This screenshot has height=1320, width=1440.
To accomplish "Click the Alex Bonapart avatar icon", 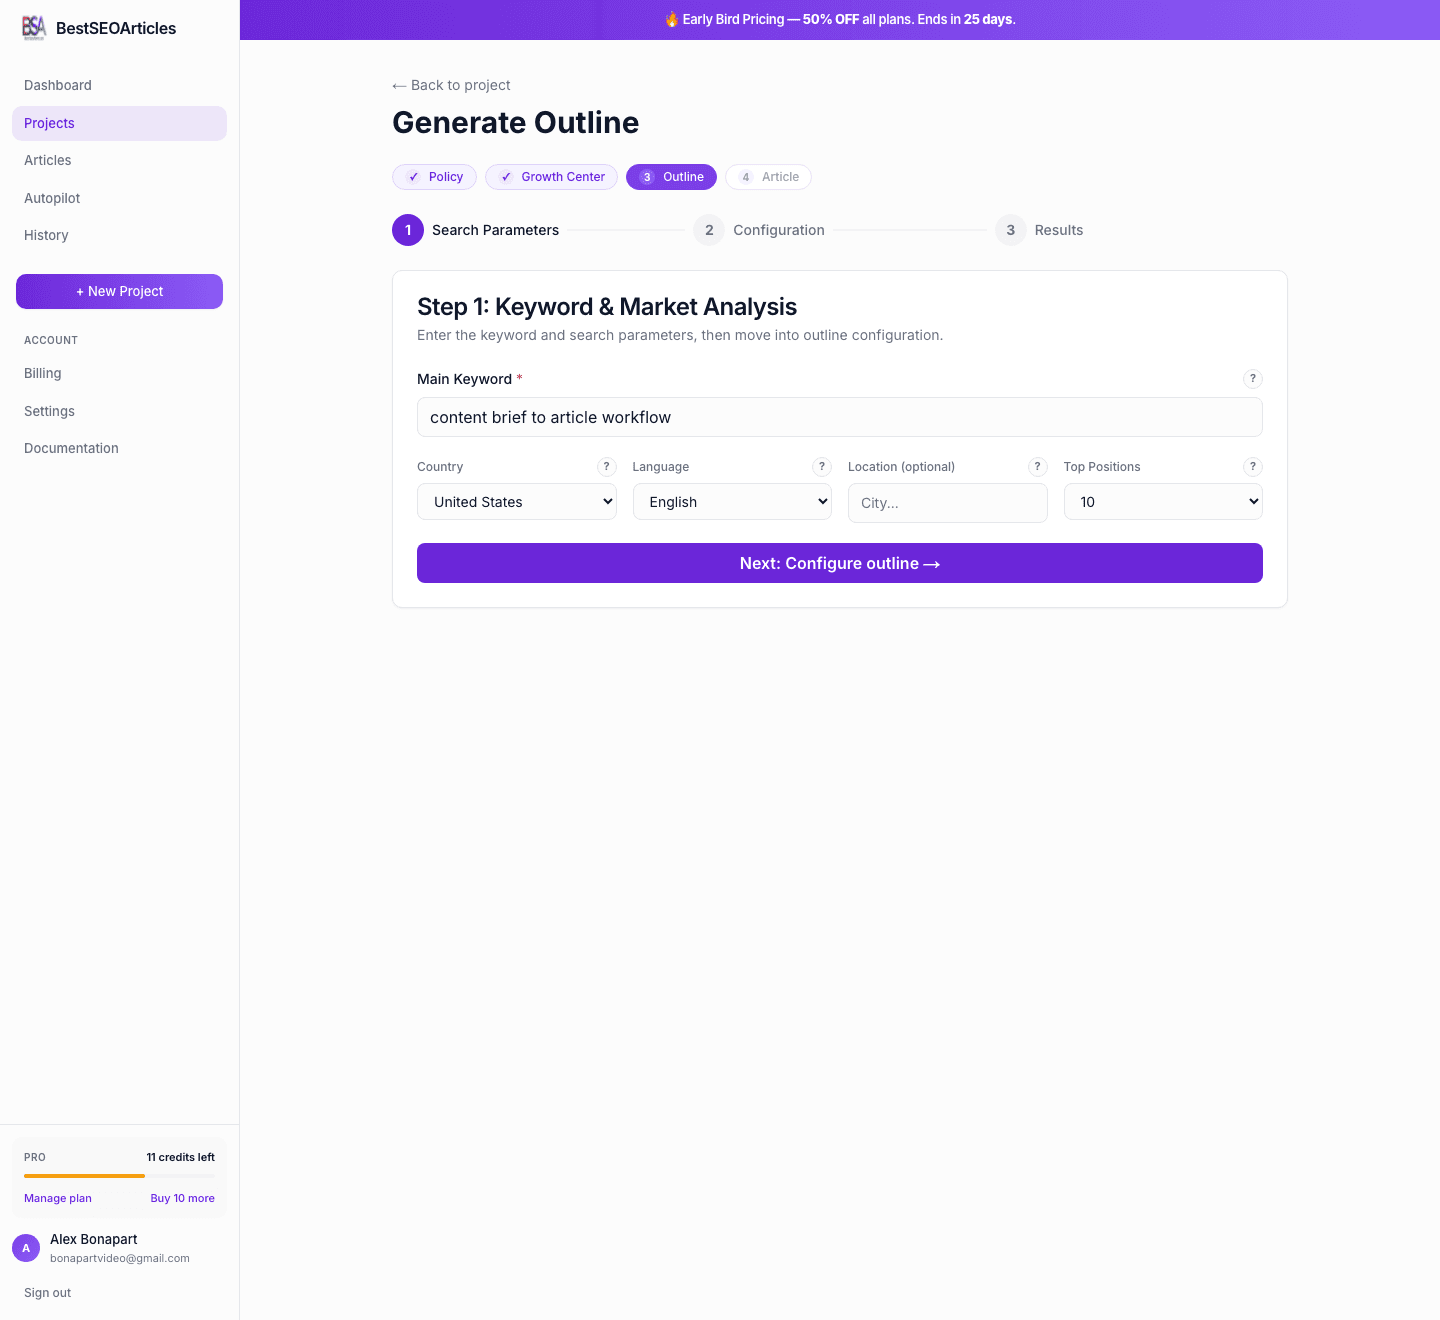I will pyautogui.click(x=26, y=1248).
